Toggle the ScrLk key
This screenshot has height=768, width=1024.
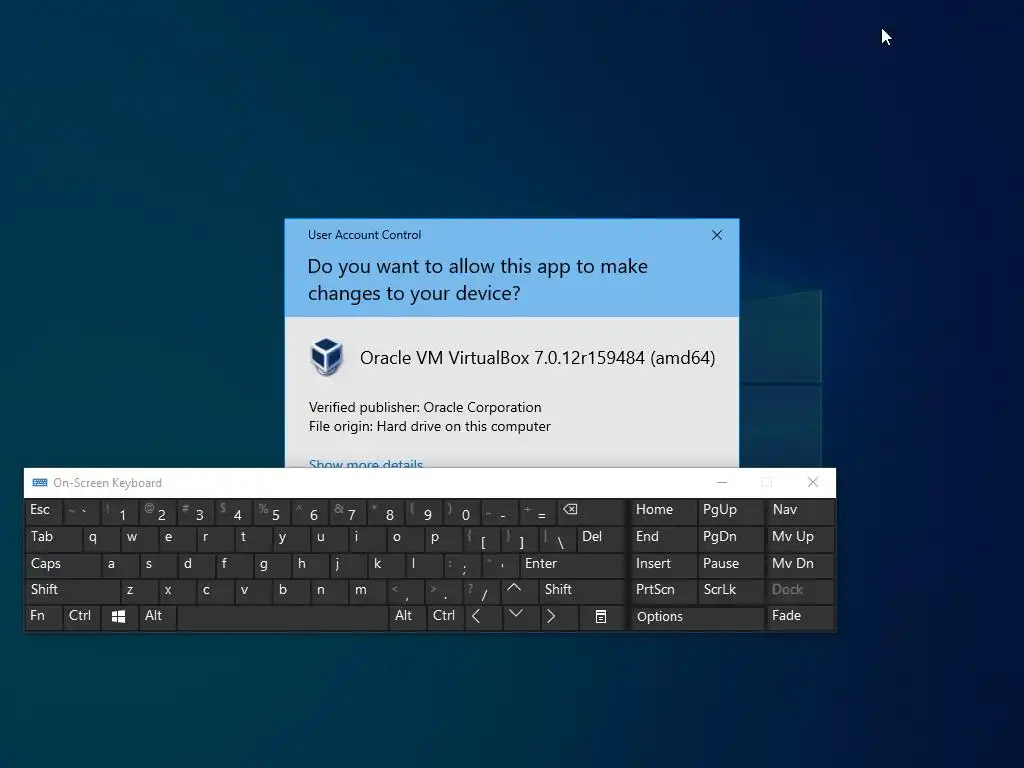coord(730,591)
